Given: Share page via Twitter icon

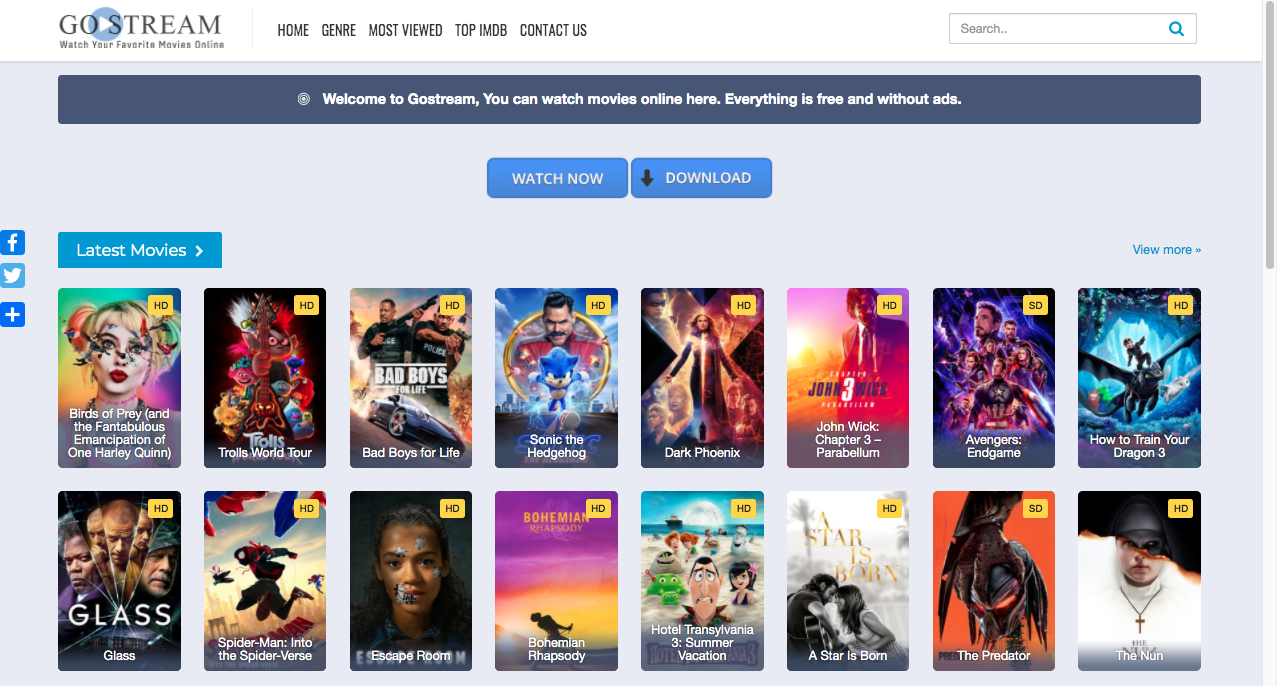Looking at the screenshot, I should pyautogui.click(x=12, y=276).
